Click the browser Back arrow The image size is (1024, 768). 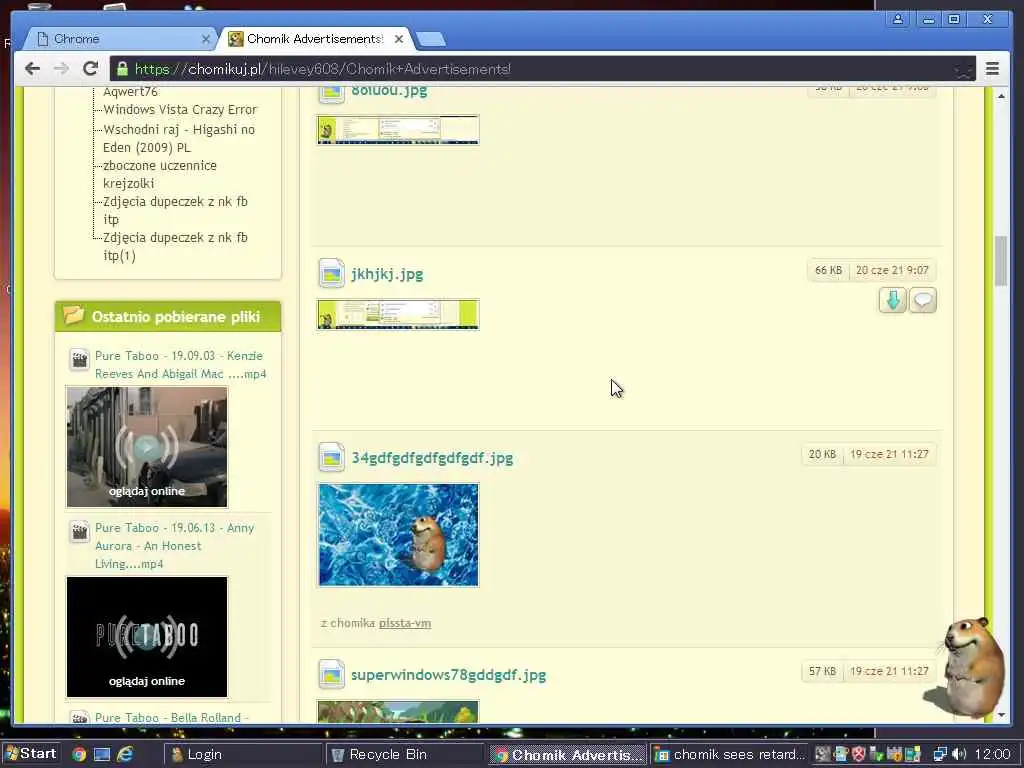click(32, 69)
